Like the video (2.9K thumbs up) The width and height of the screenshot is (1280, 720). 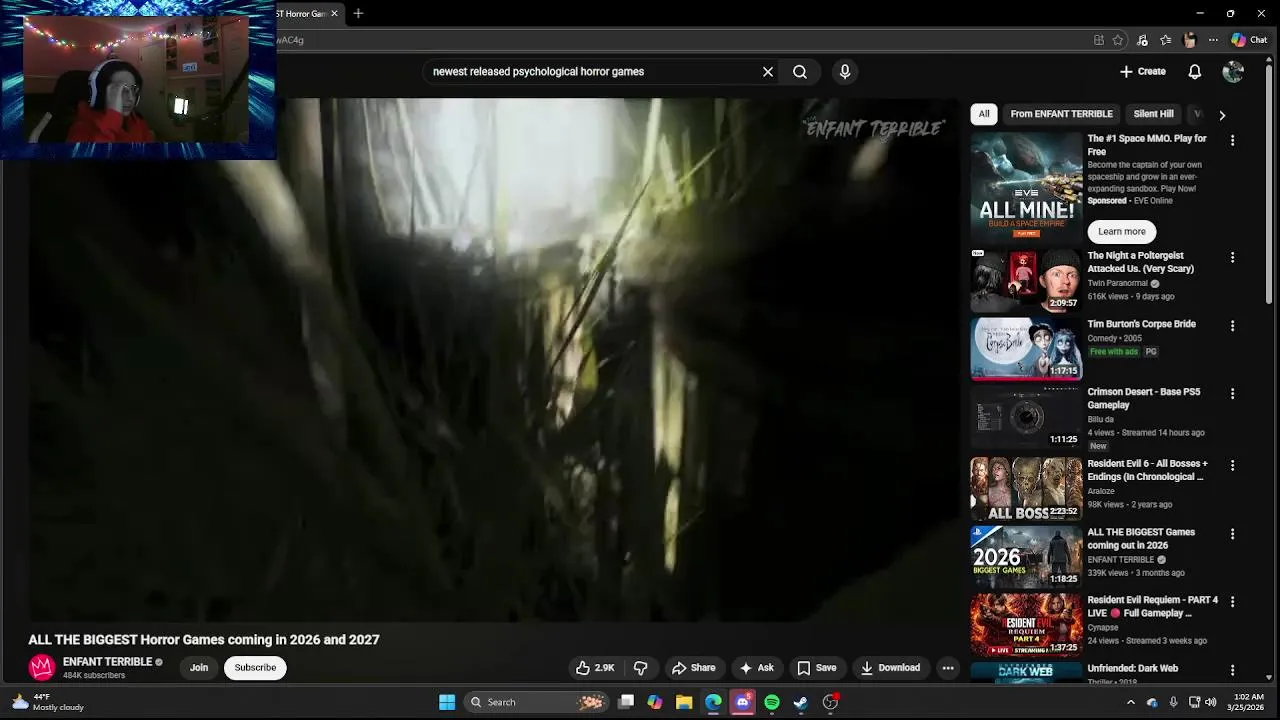pyautogui.click(x=595, y=668)
